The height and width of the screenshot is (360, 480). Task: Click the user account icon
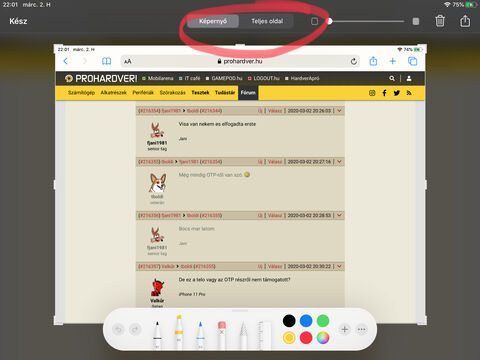click(409, 79)
